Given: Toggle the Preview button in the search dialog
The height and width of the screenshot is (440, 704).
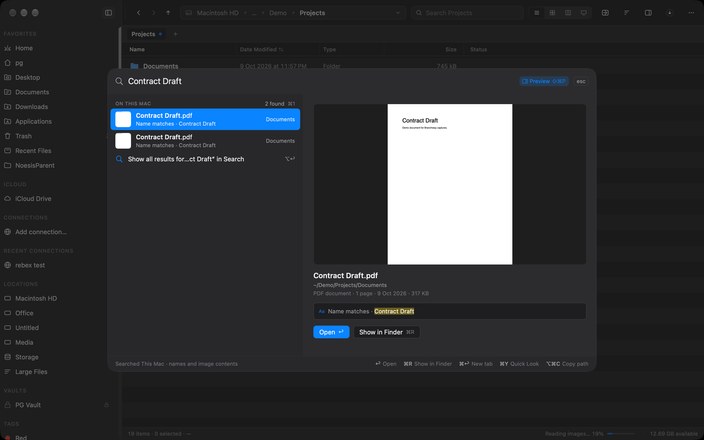Looking at the screenshot, I should point(544,81).
